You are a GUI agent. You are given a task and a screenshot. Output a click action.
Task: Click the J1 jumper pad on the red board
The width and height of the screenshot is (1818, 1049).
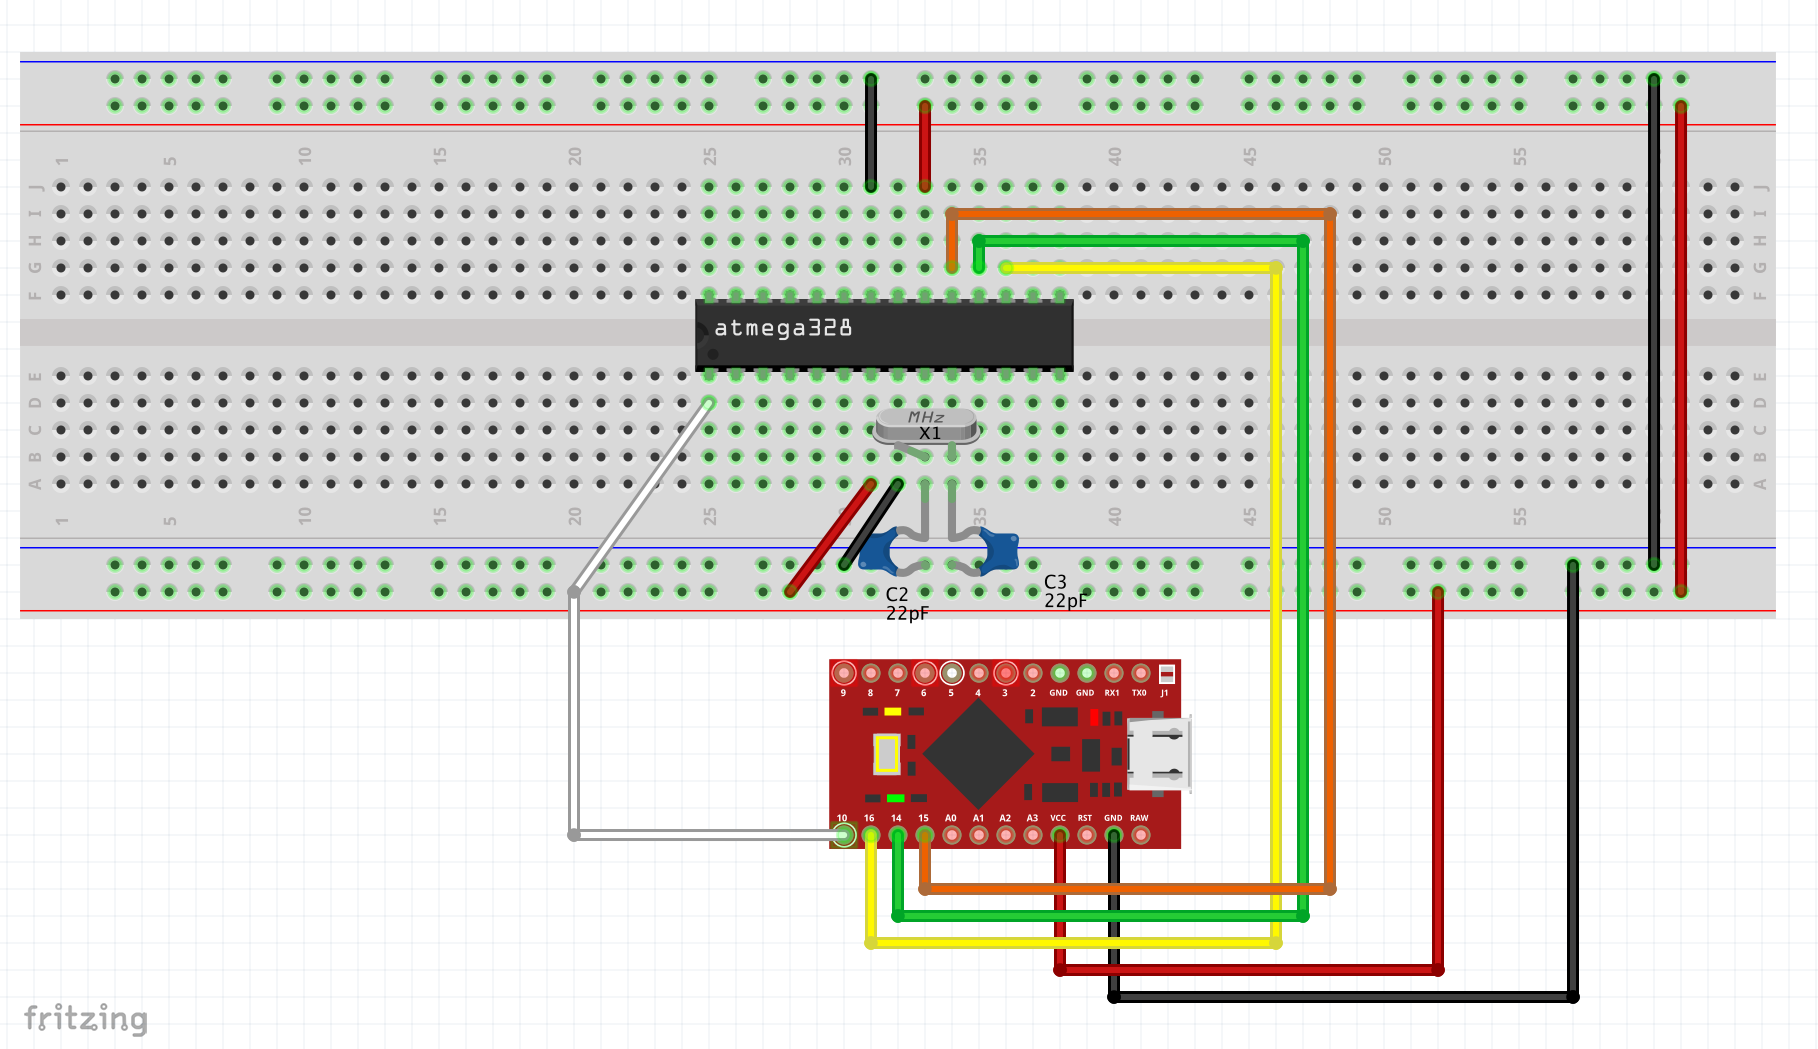coord(1167,674)
